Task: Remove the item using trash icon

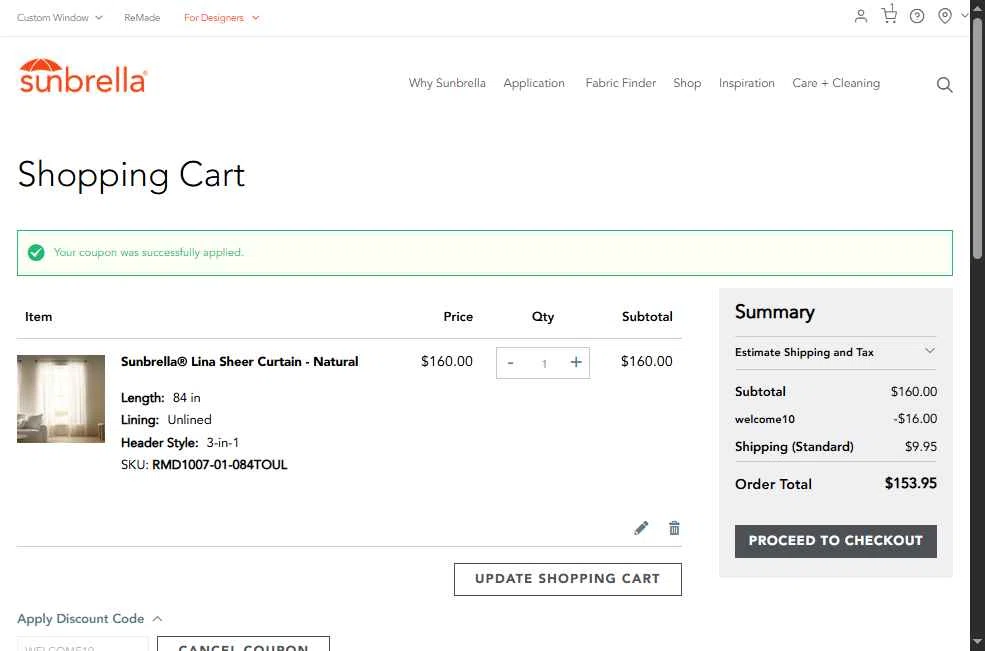Action: pos(674,528)
